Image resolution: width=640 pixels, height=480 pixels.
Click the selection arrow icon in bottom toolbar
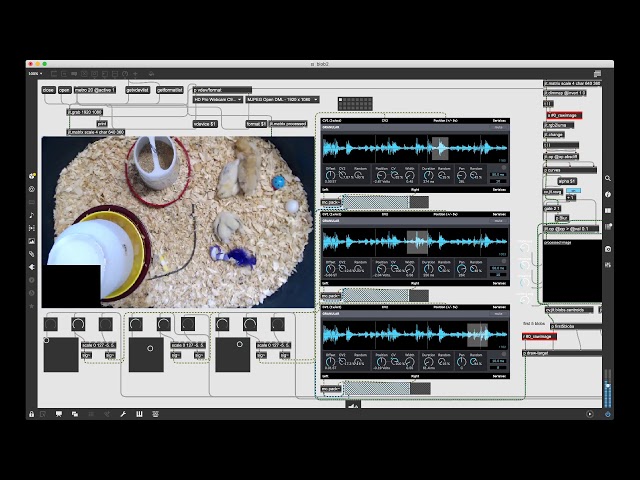coord(43,414)
